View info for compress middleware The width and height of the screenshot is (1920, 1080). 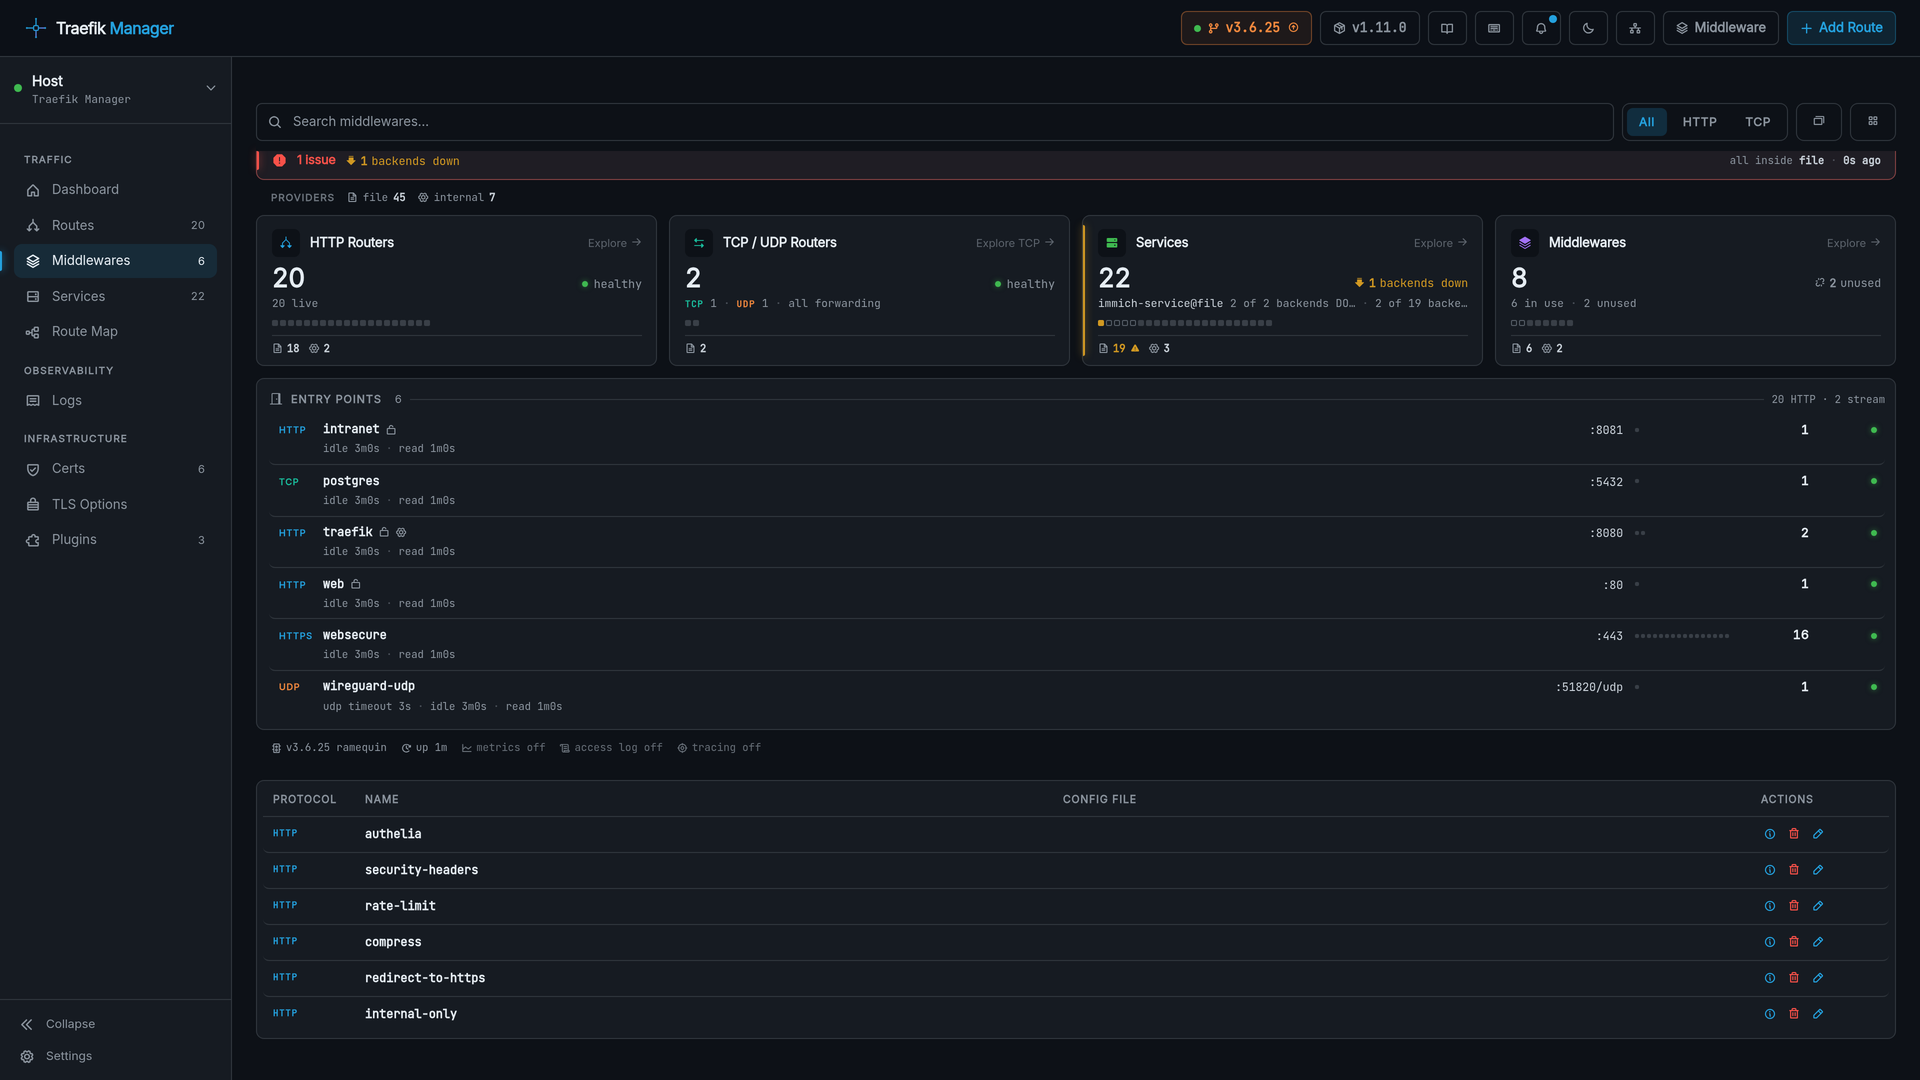click(1770, 942)
